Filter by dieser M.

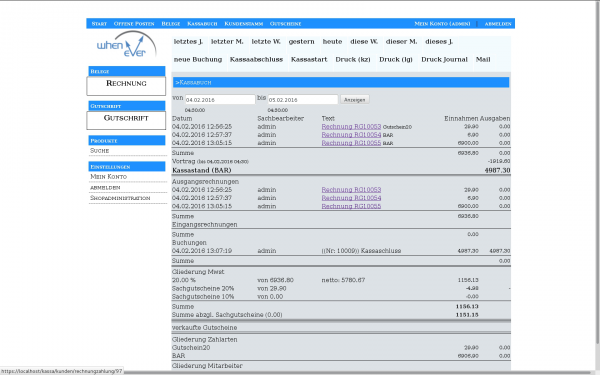coord(401,42)
